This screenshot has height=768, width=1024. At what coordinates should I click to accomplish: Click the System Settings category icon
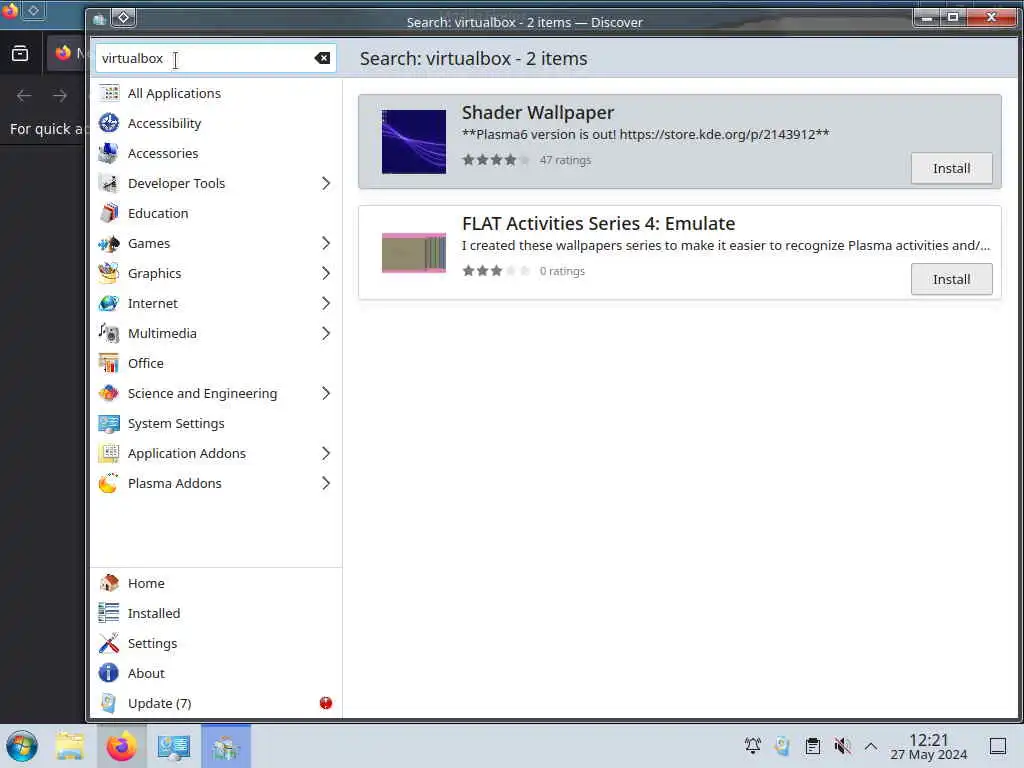(109, 424)
